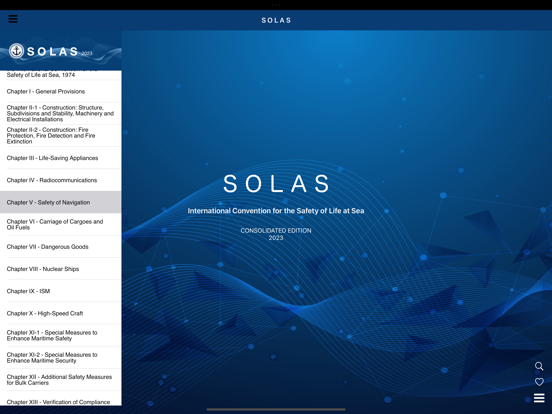
Task: Open the search magnifier icon
Action: point(539,366)
